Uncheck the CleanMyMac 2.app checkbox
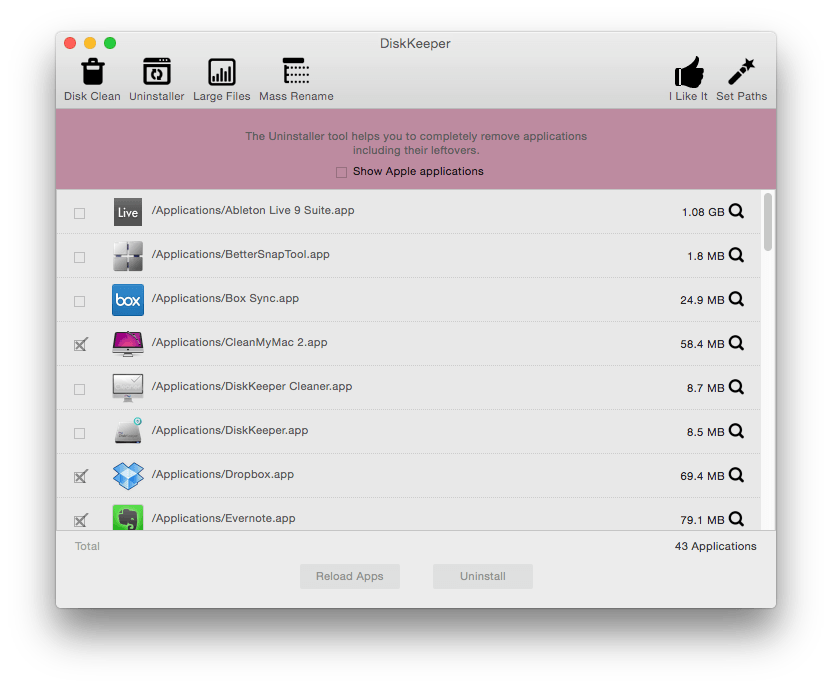Screen dimensions: 832x688 point(80,345)
